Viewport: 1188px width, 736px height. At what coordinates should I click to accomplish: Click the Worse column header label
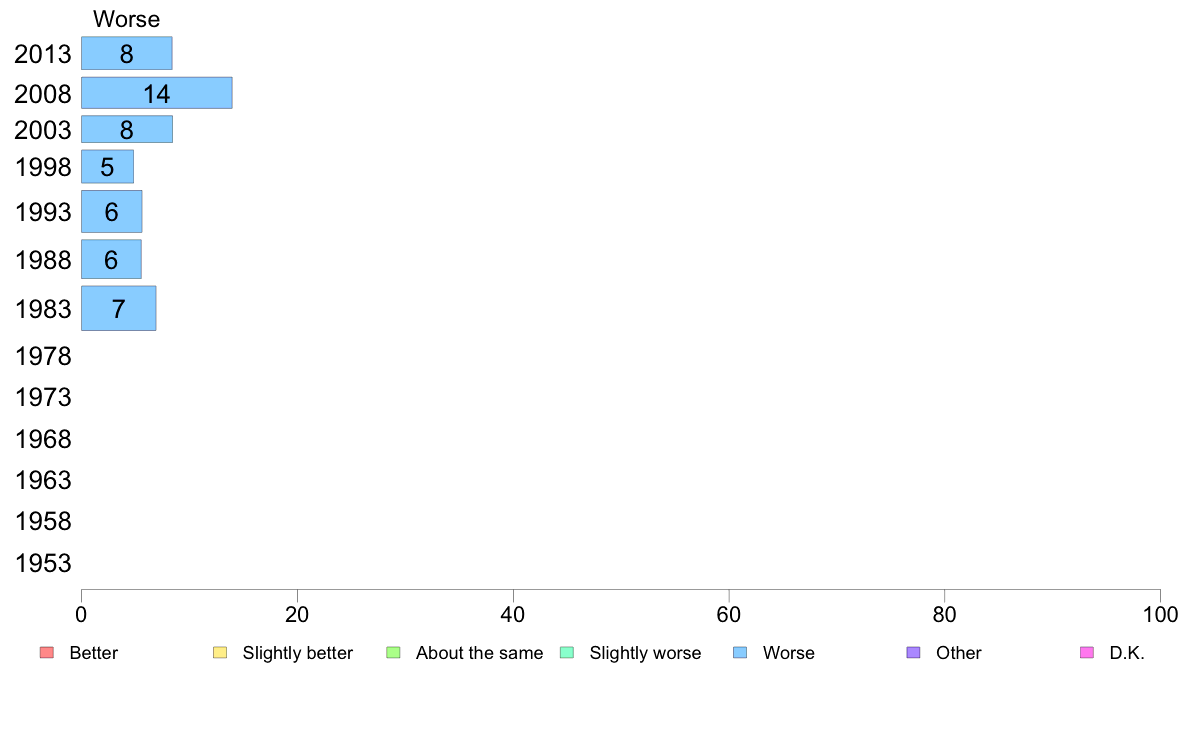pos(127,19)
